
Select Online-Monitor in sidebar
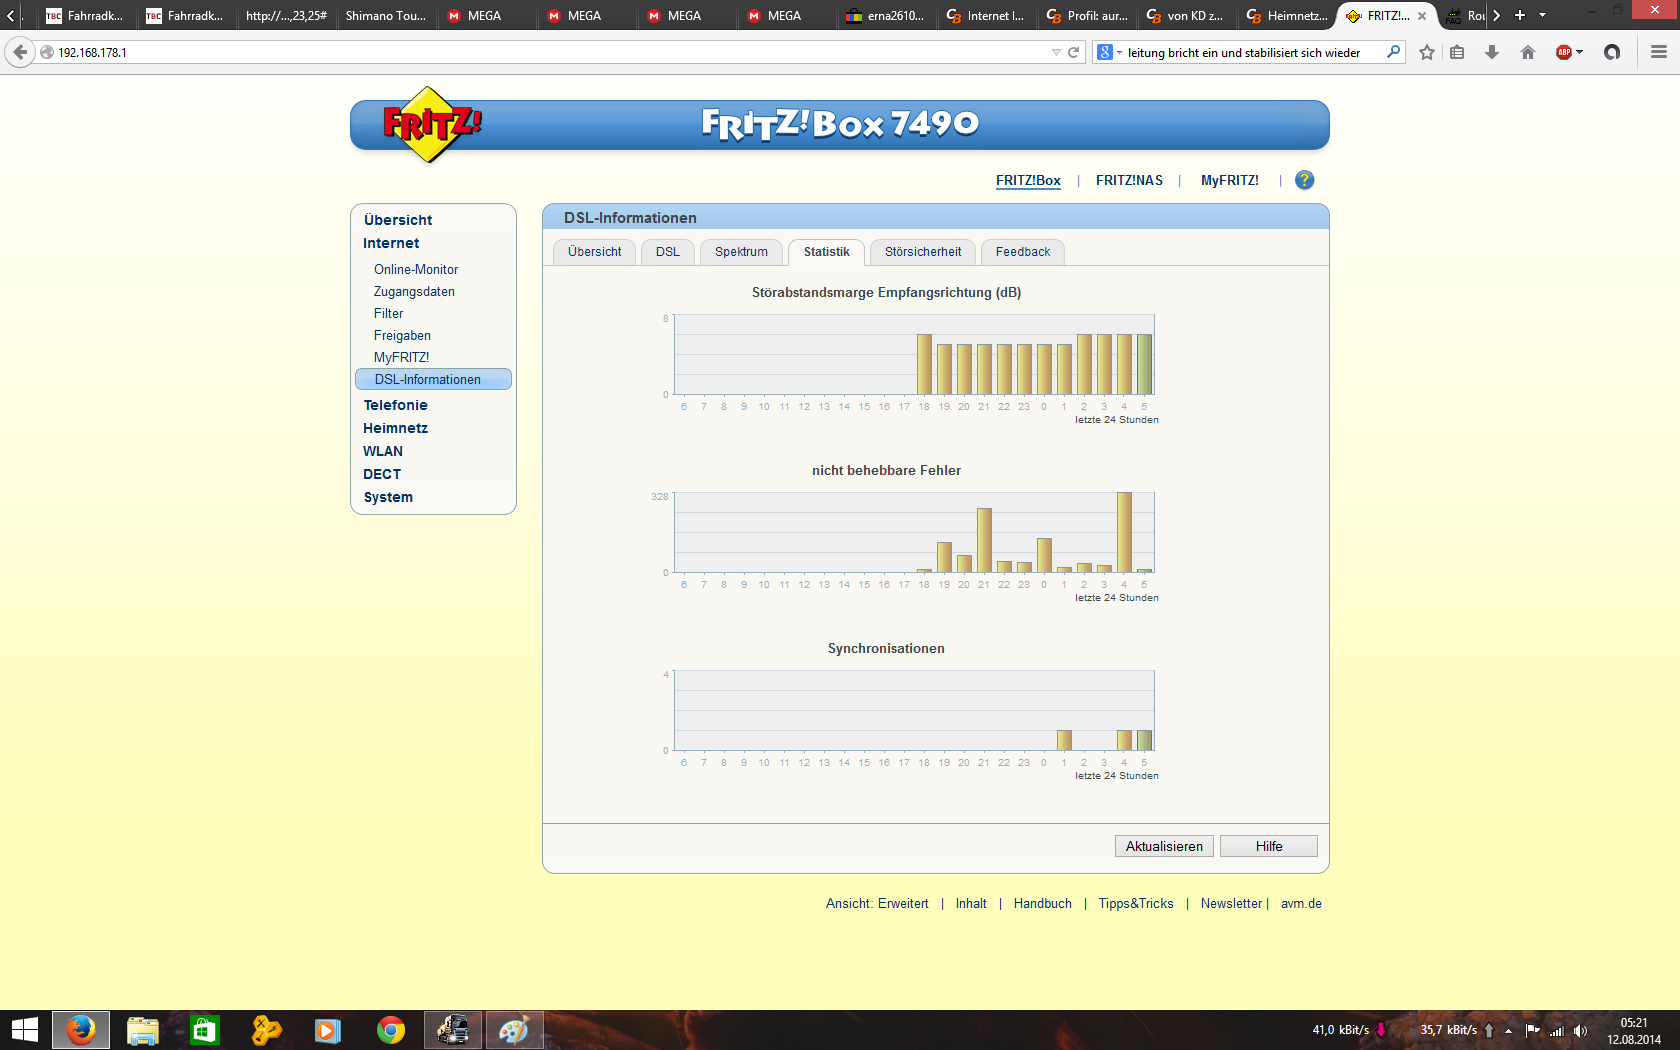click(416, 270)
